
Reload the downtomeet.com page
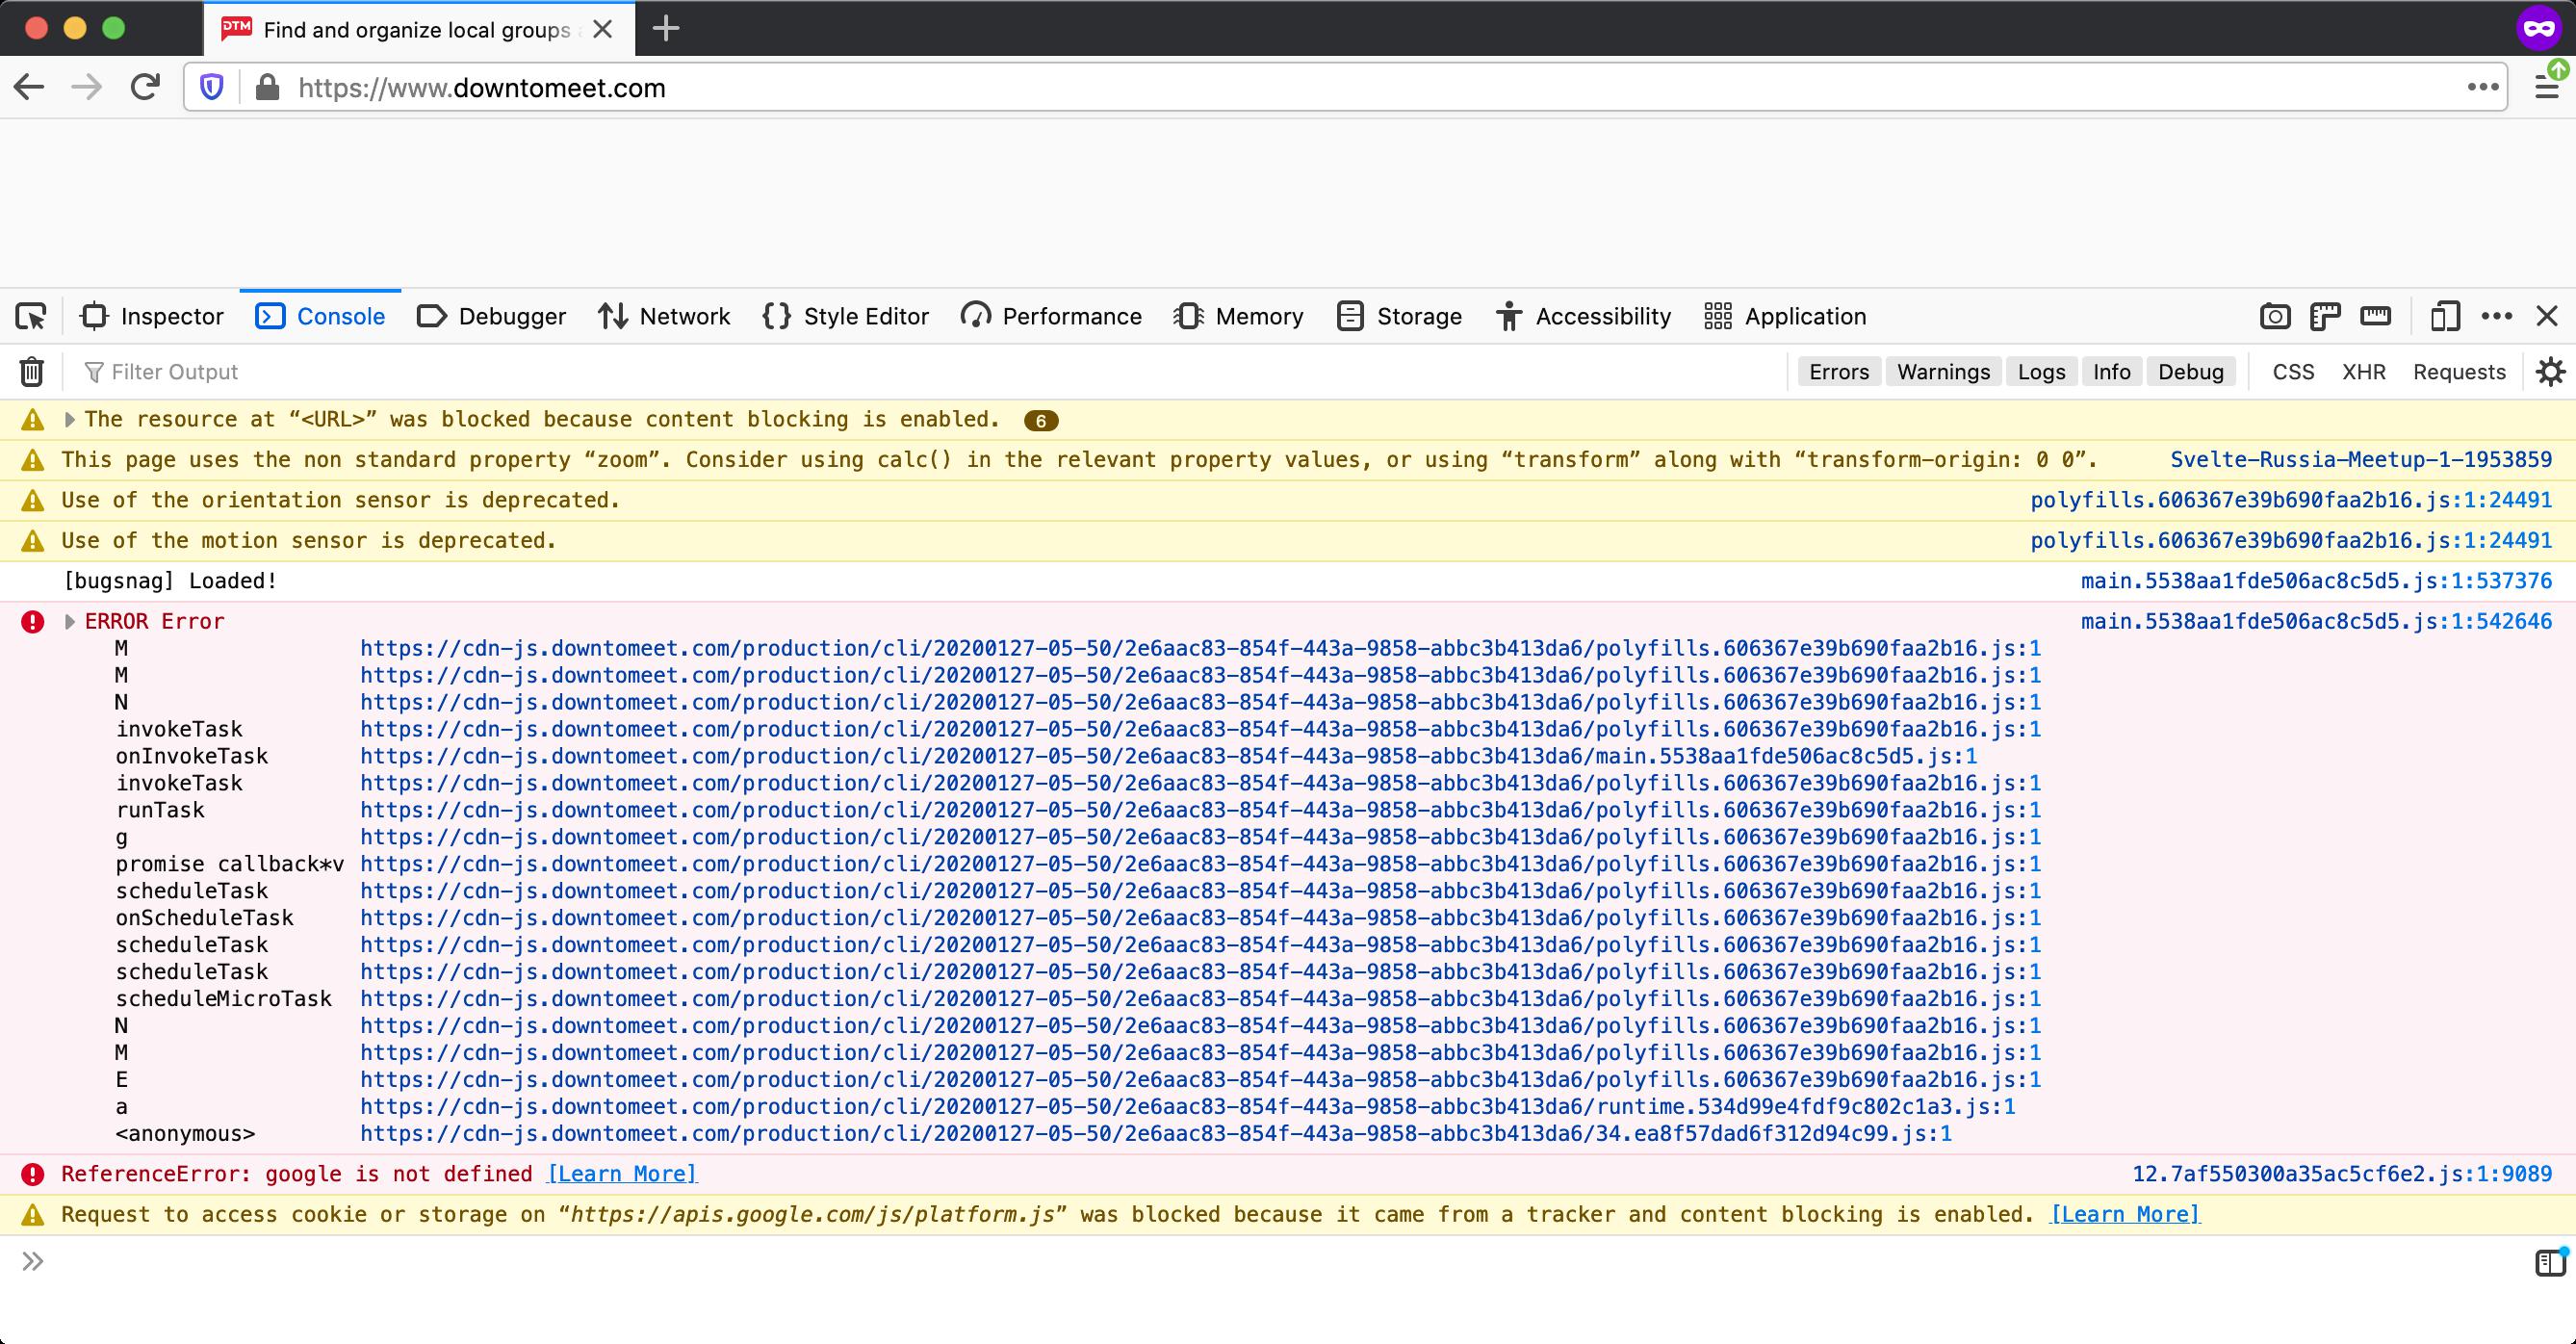click(x=145, y=87)
